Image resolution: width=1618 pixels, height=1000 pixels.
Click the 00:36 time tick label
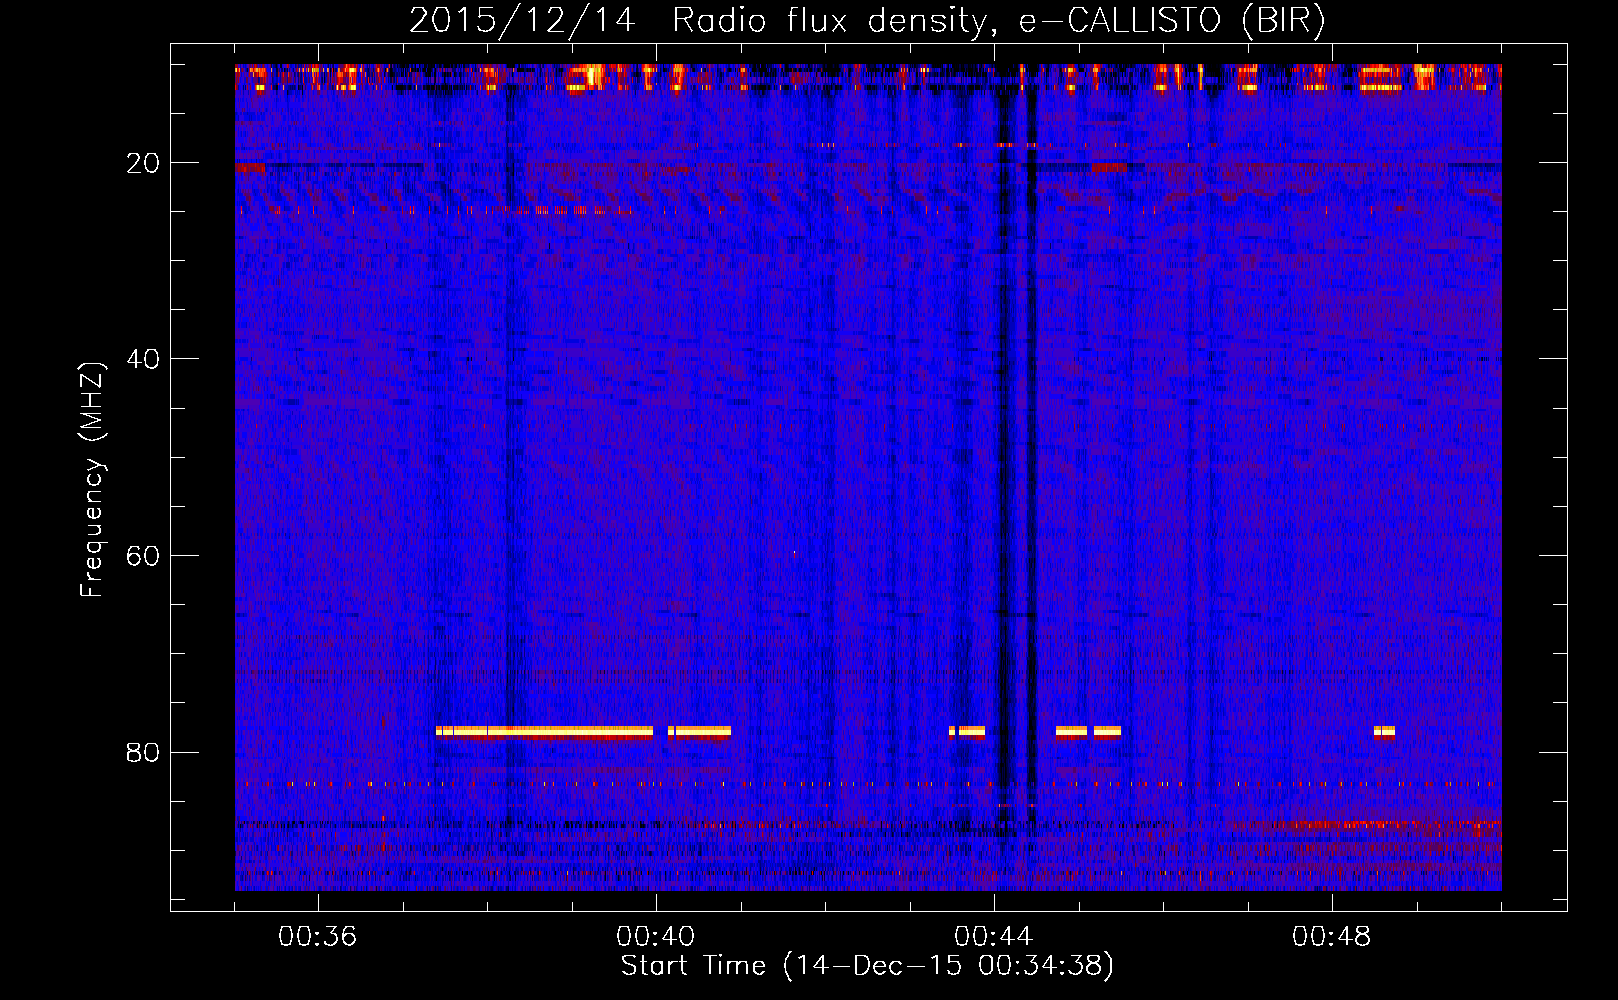317,937
